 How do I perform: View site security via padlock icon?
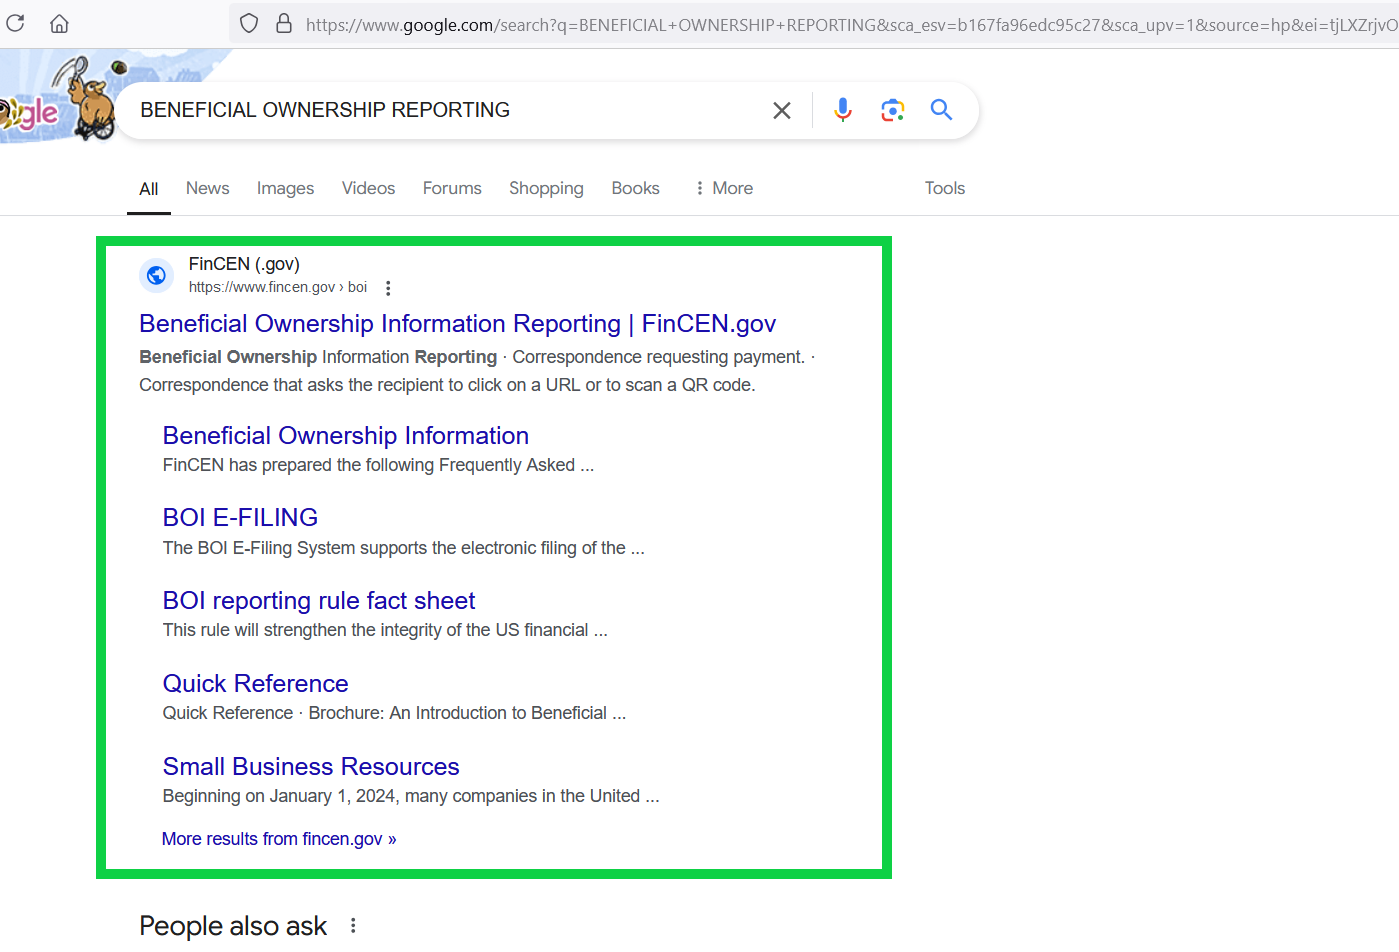pos(284,23)
